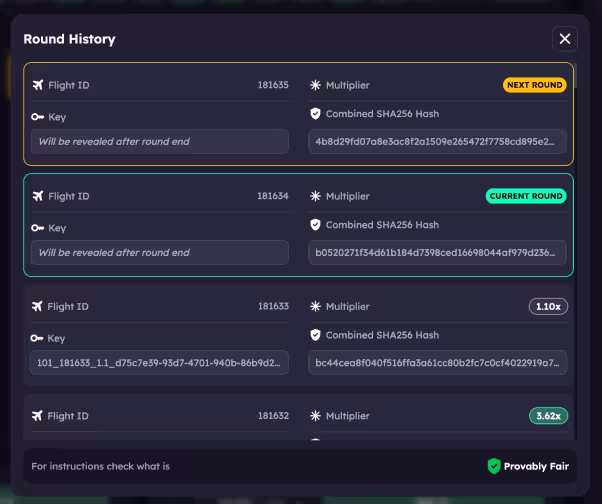Click the CURRENT ROUND badge
This screenshot has height=504, width=602.
526,196
